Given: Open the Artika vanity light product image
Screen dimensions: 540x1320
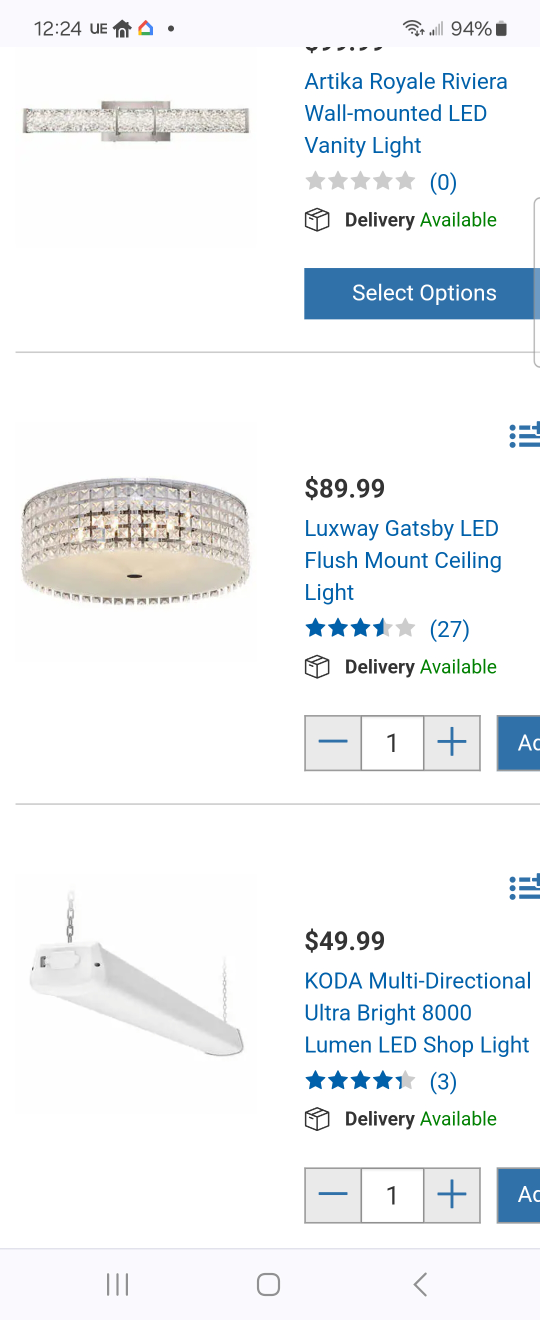Looking at the screenshot, I should point(136,121).
